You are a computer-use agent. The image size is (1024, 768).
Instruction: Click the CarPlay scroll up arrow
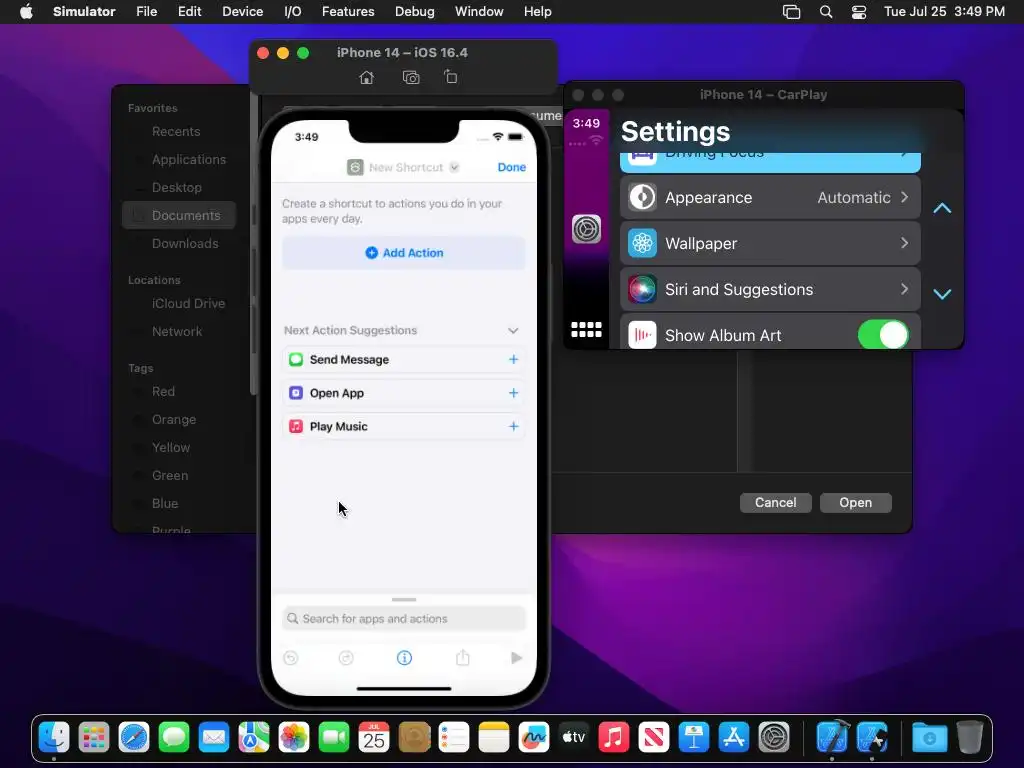point(942,208)
